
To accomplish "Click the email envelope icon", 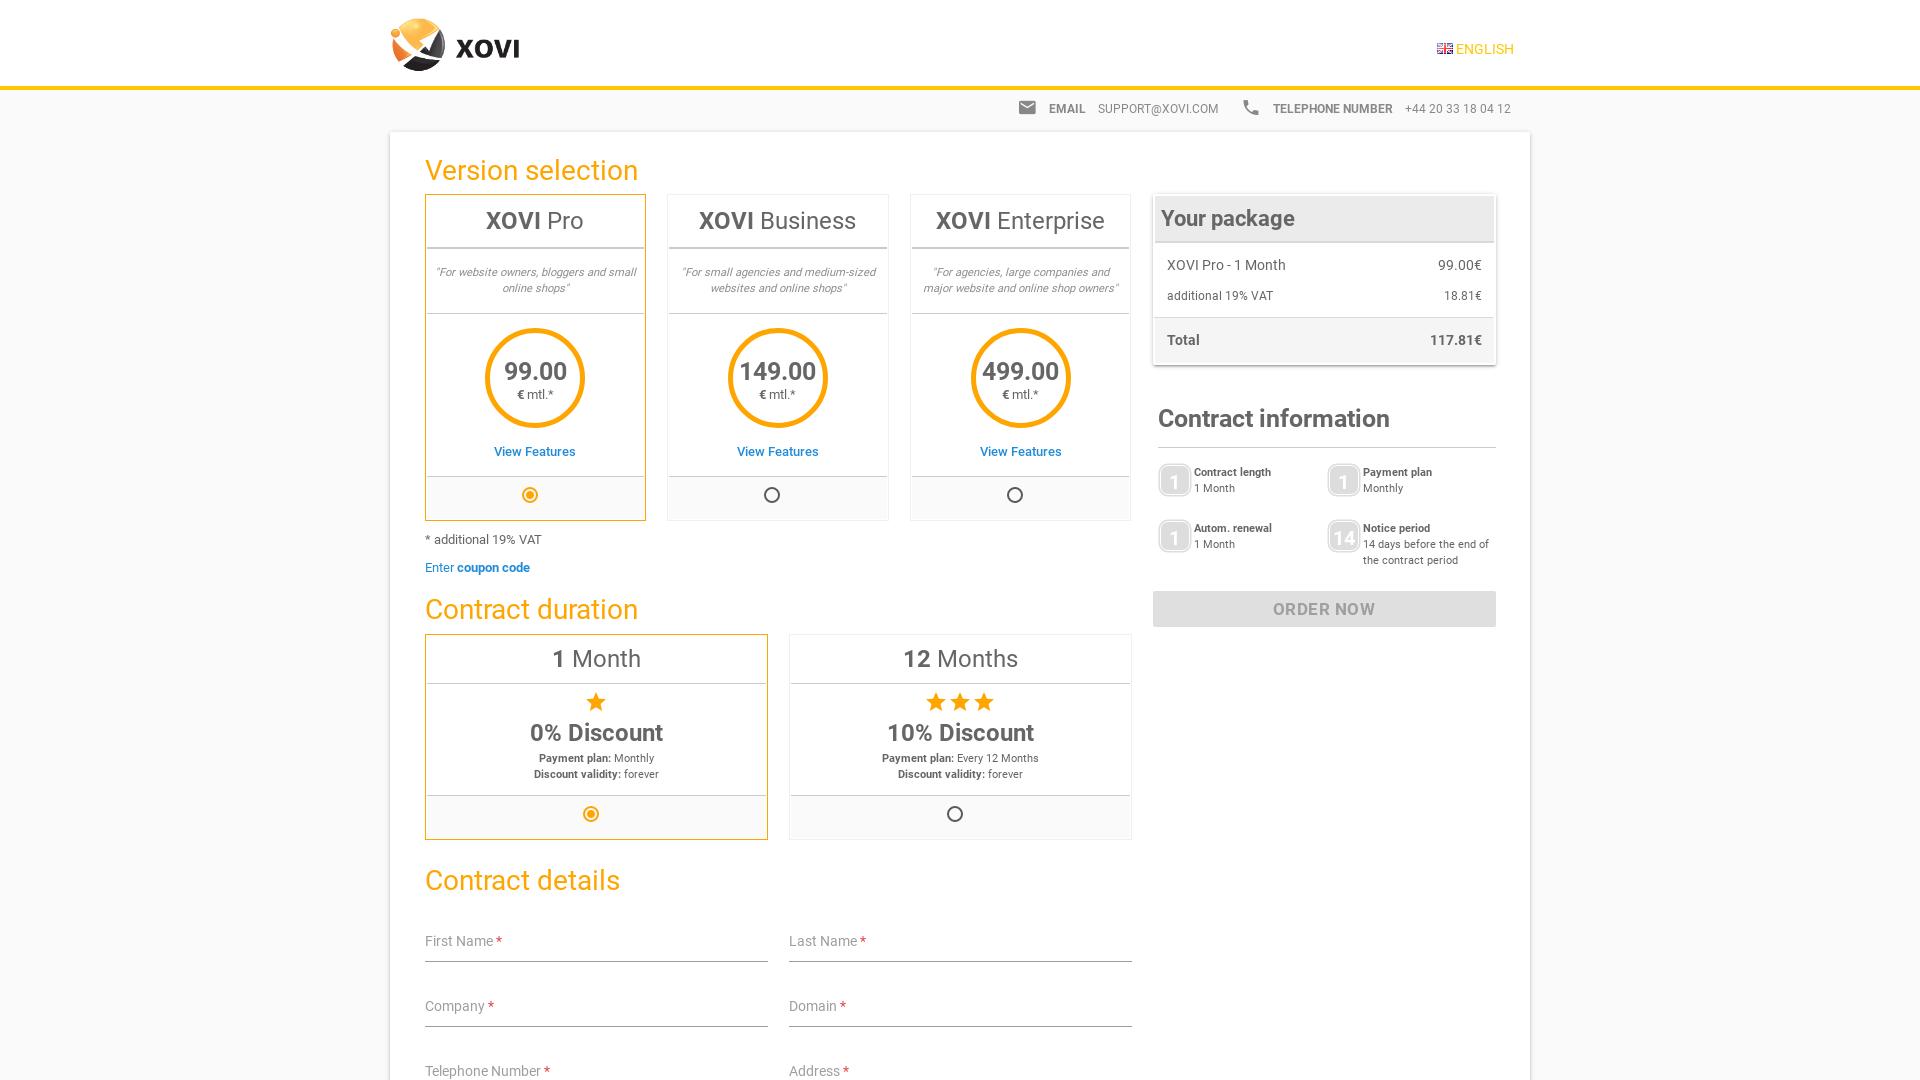I will tap(1027, 108).
